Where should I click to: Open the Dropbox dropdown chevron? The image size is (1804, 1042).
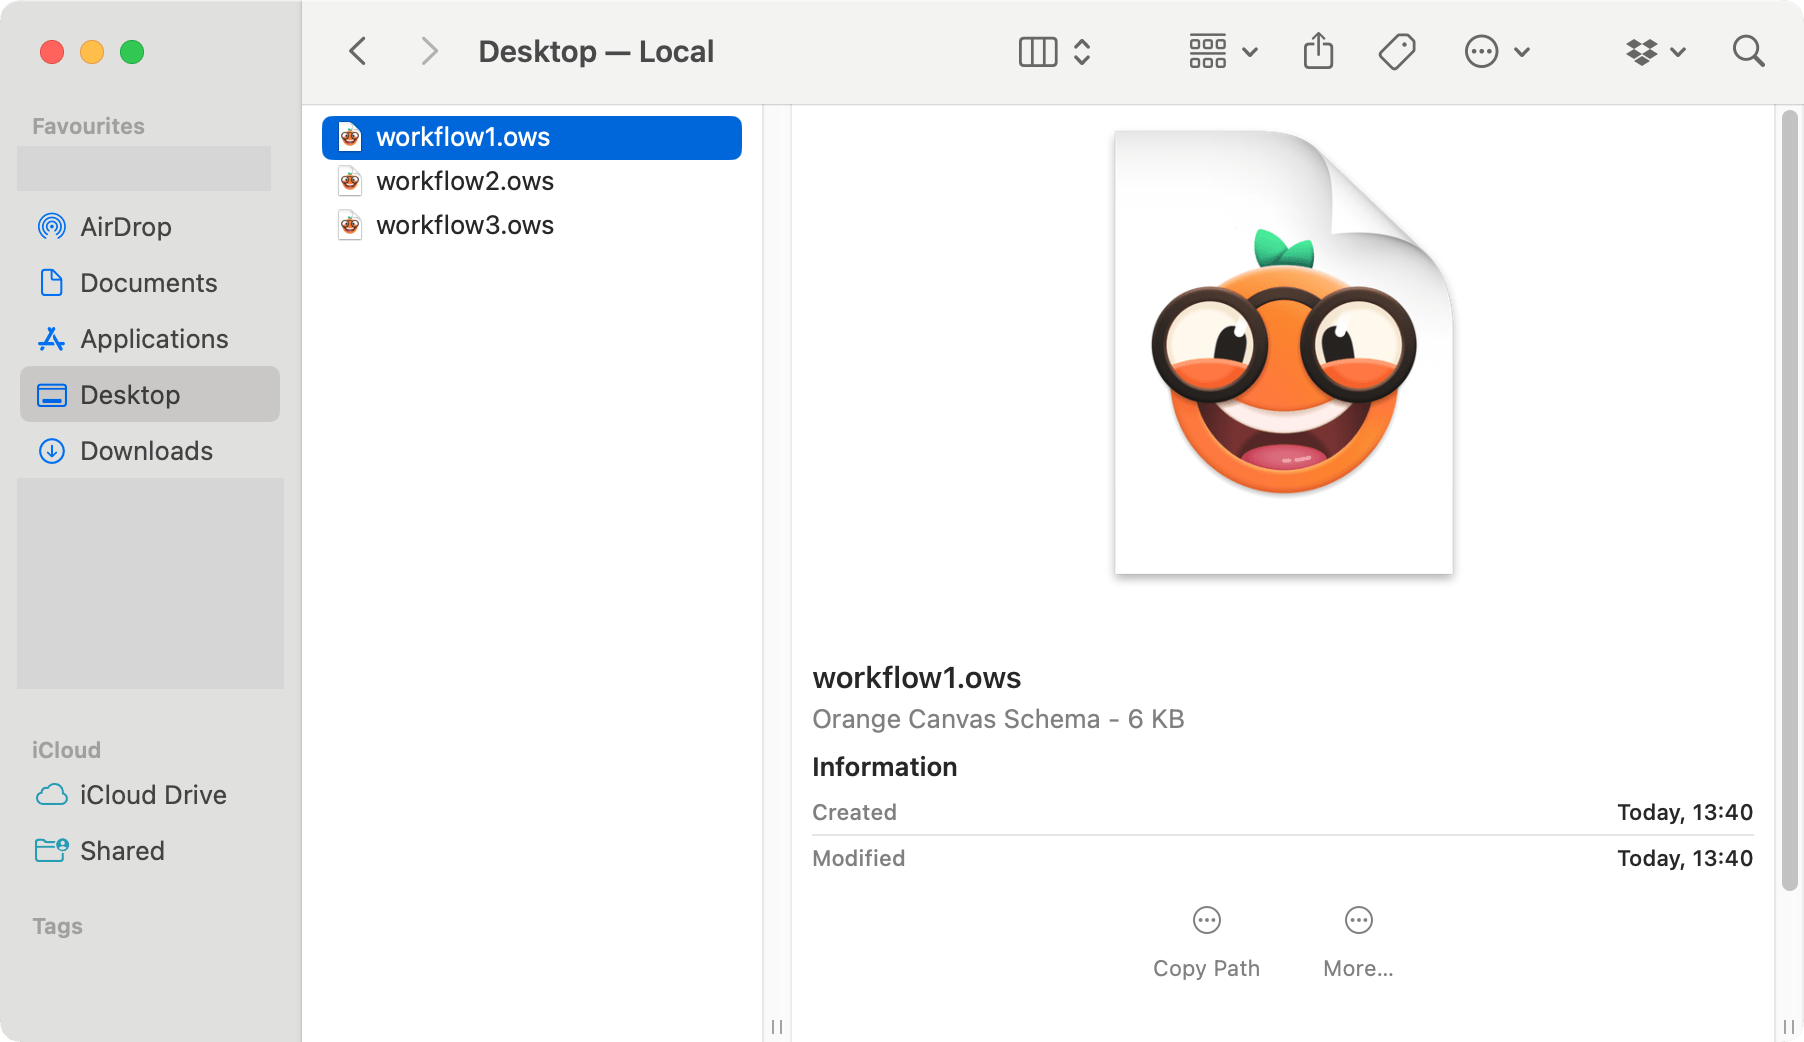click(1679, 51)
